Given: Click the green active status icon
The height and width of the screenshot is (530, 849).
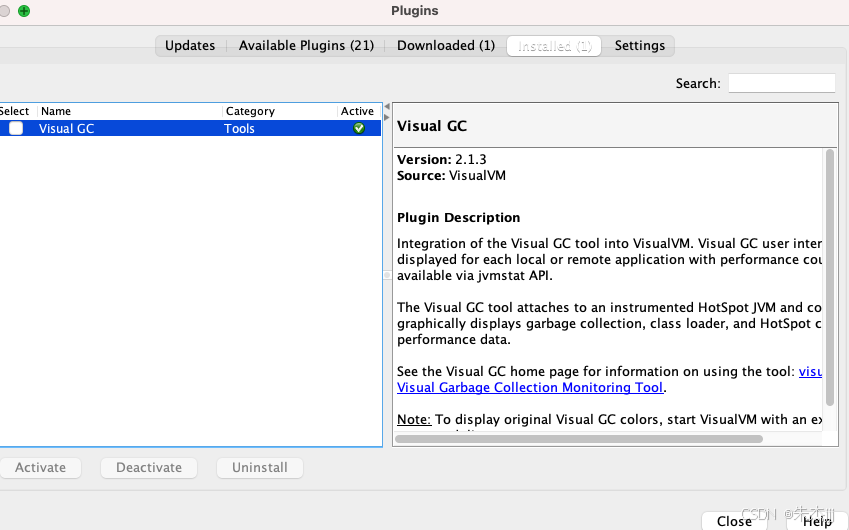Looking at the screenshot, I should [358, 128].
